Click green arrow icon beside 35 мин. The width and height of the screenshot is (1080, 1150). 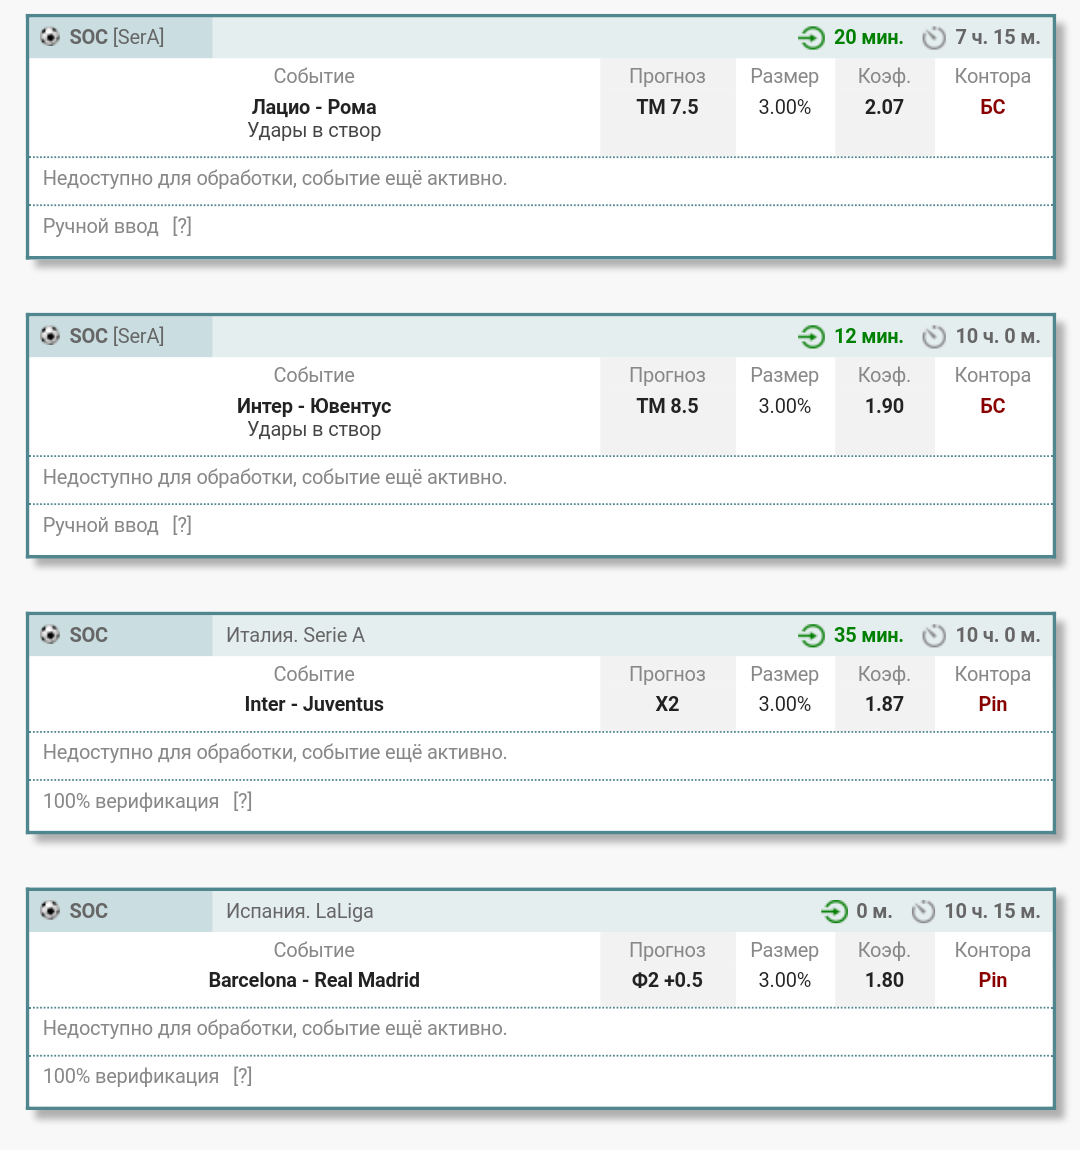811,636
